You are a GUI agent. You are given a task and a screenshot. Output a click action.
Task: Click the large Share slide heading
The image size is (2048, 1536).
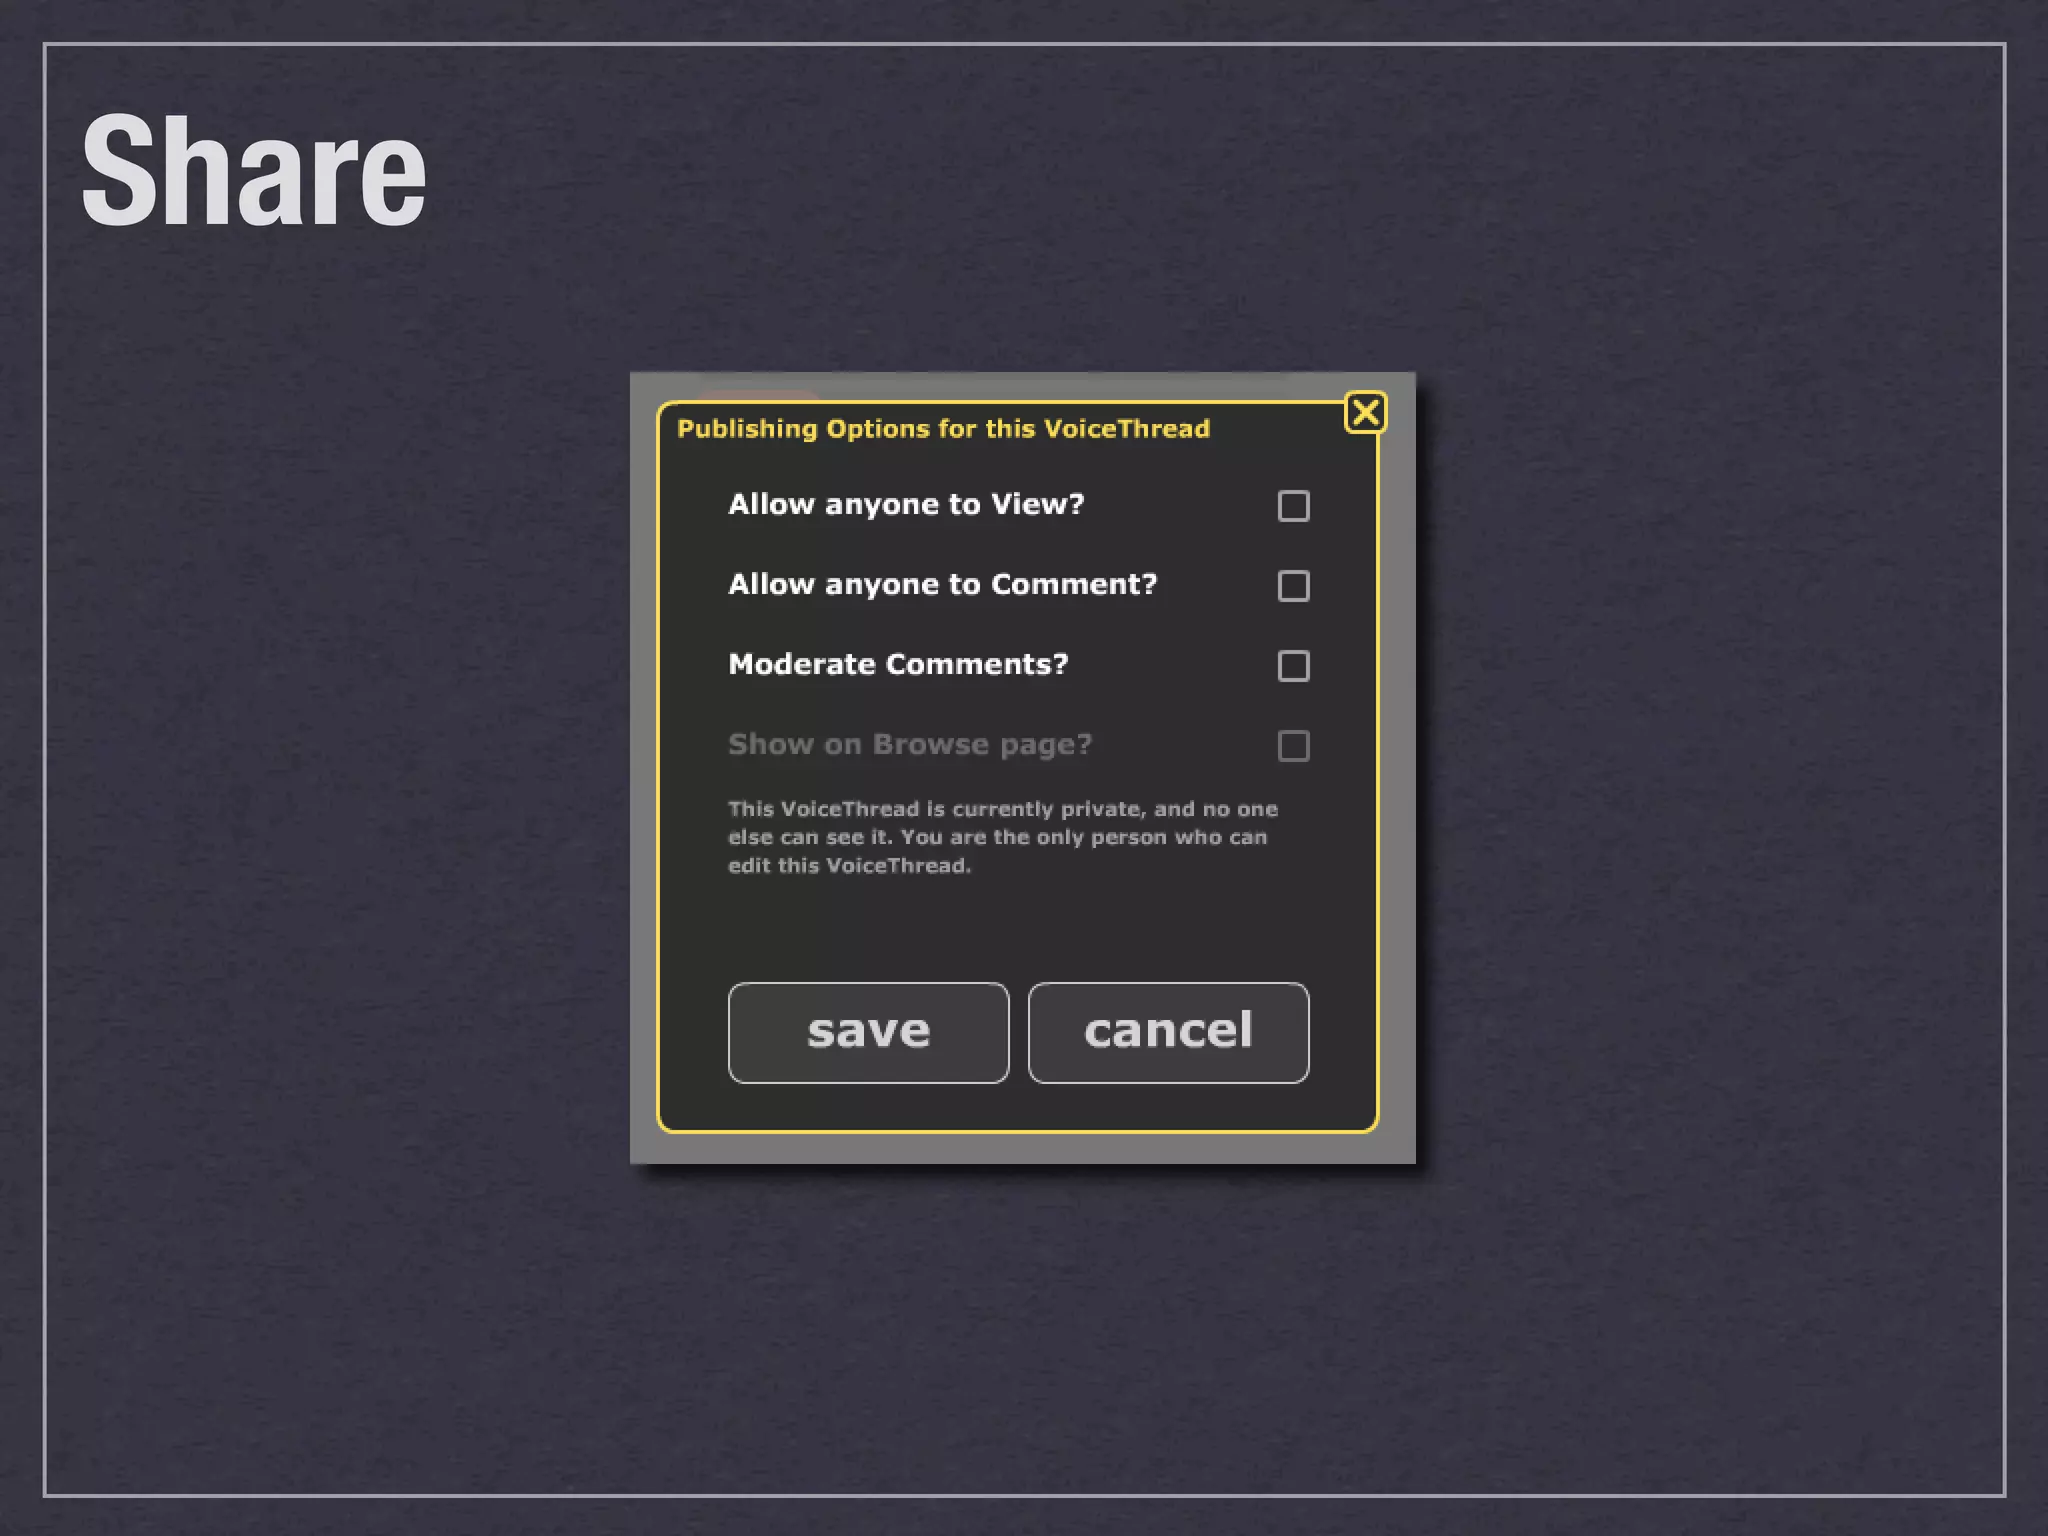[254, 170]
